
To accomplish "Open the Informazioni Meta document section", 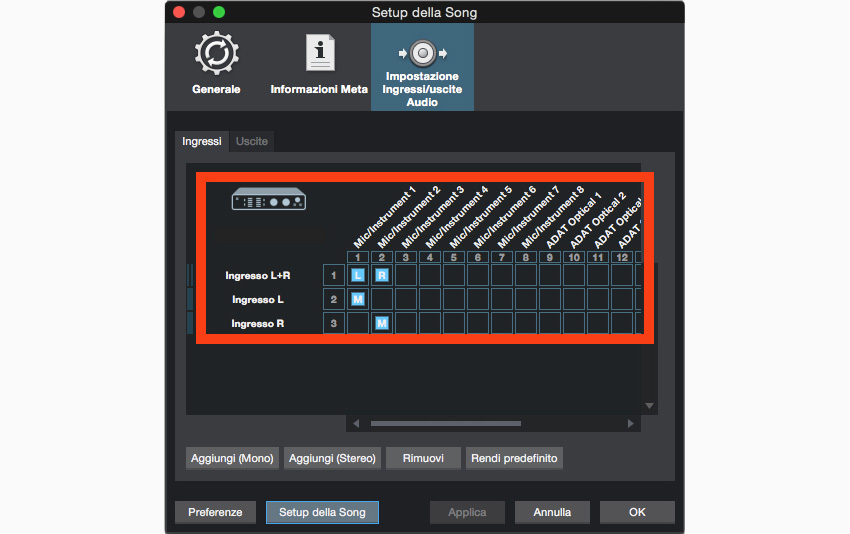I will [319, 66].
